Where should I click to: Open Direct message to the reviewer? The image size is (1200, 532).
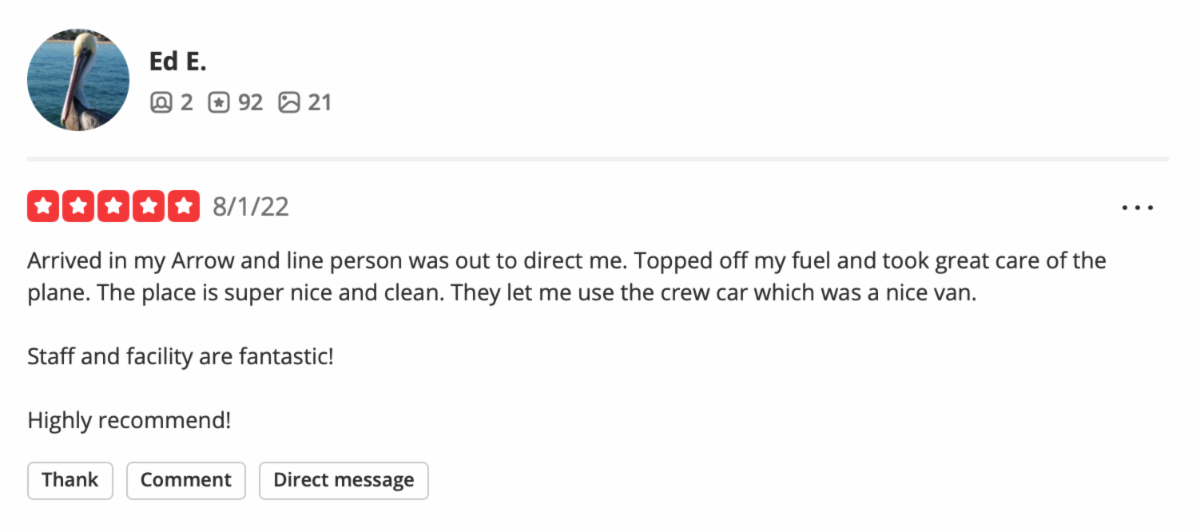(343, 480)
